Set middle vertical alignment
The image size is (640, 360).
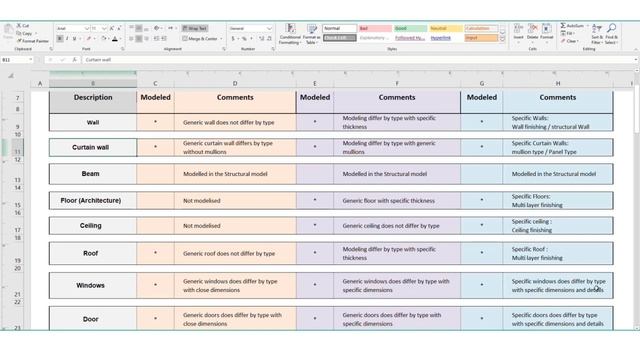coord(139,28)
